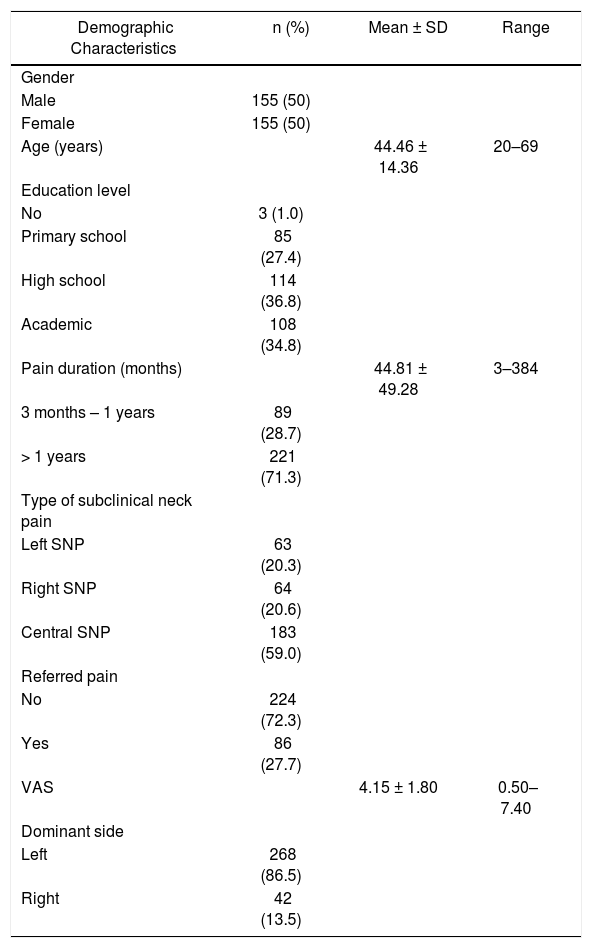
Task: Click the Referred pain row label
Action: [70, 677]
